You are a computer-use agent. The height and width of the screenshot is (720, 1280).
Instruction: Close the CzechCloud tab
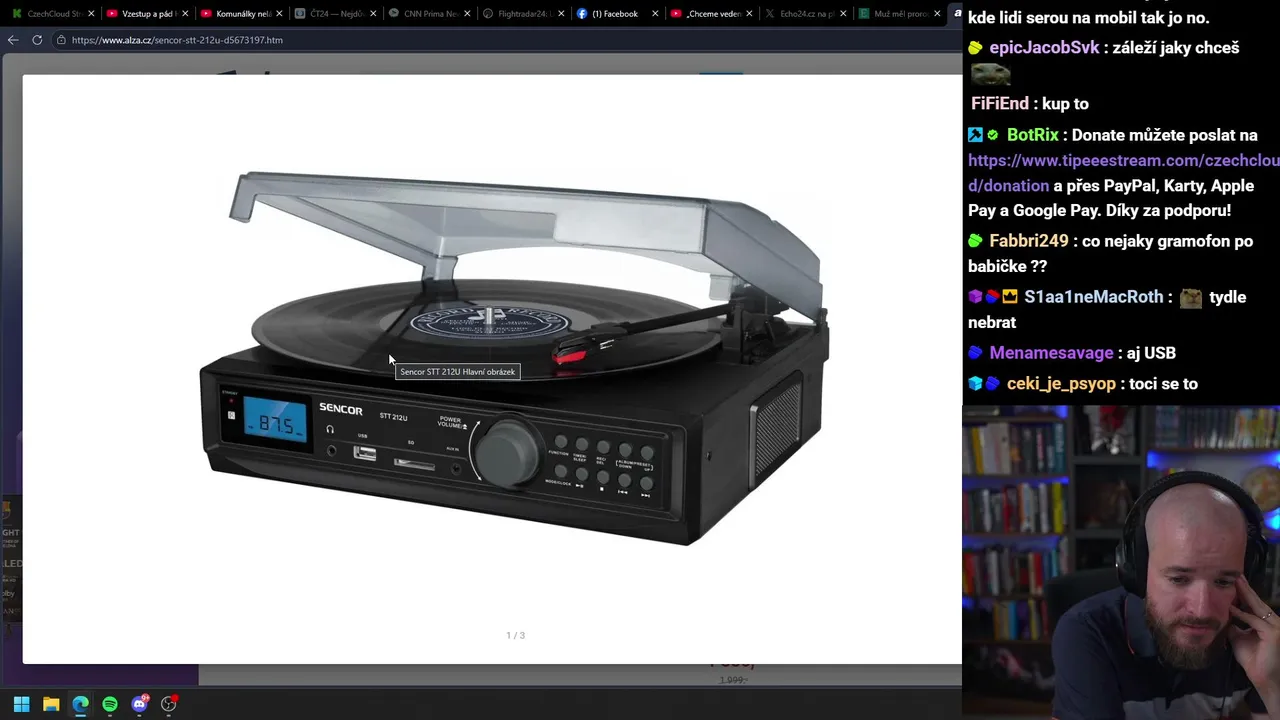[91, 14]
